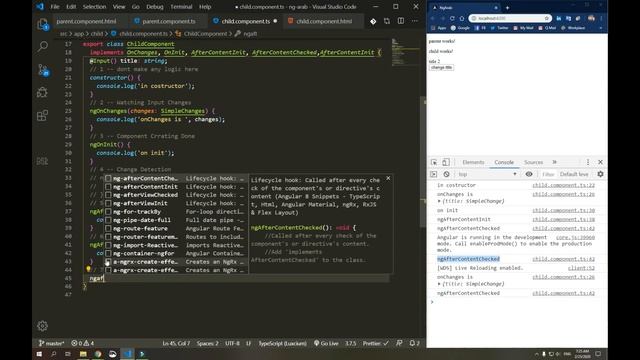Open the Source Control view
The image size is (640, 360).
click(42, 70)
